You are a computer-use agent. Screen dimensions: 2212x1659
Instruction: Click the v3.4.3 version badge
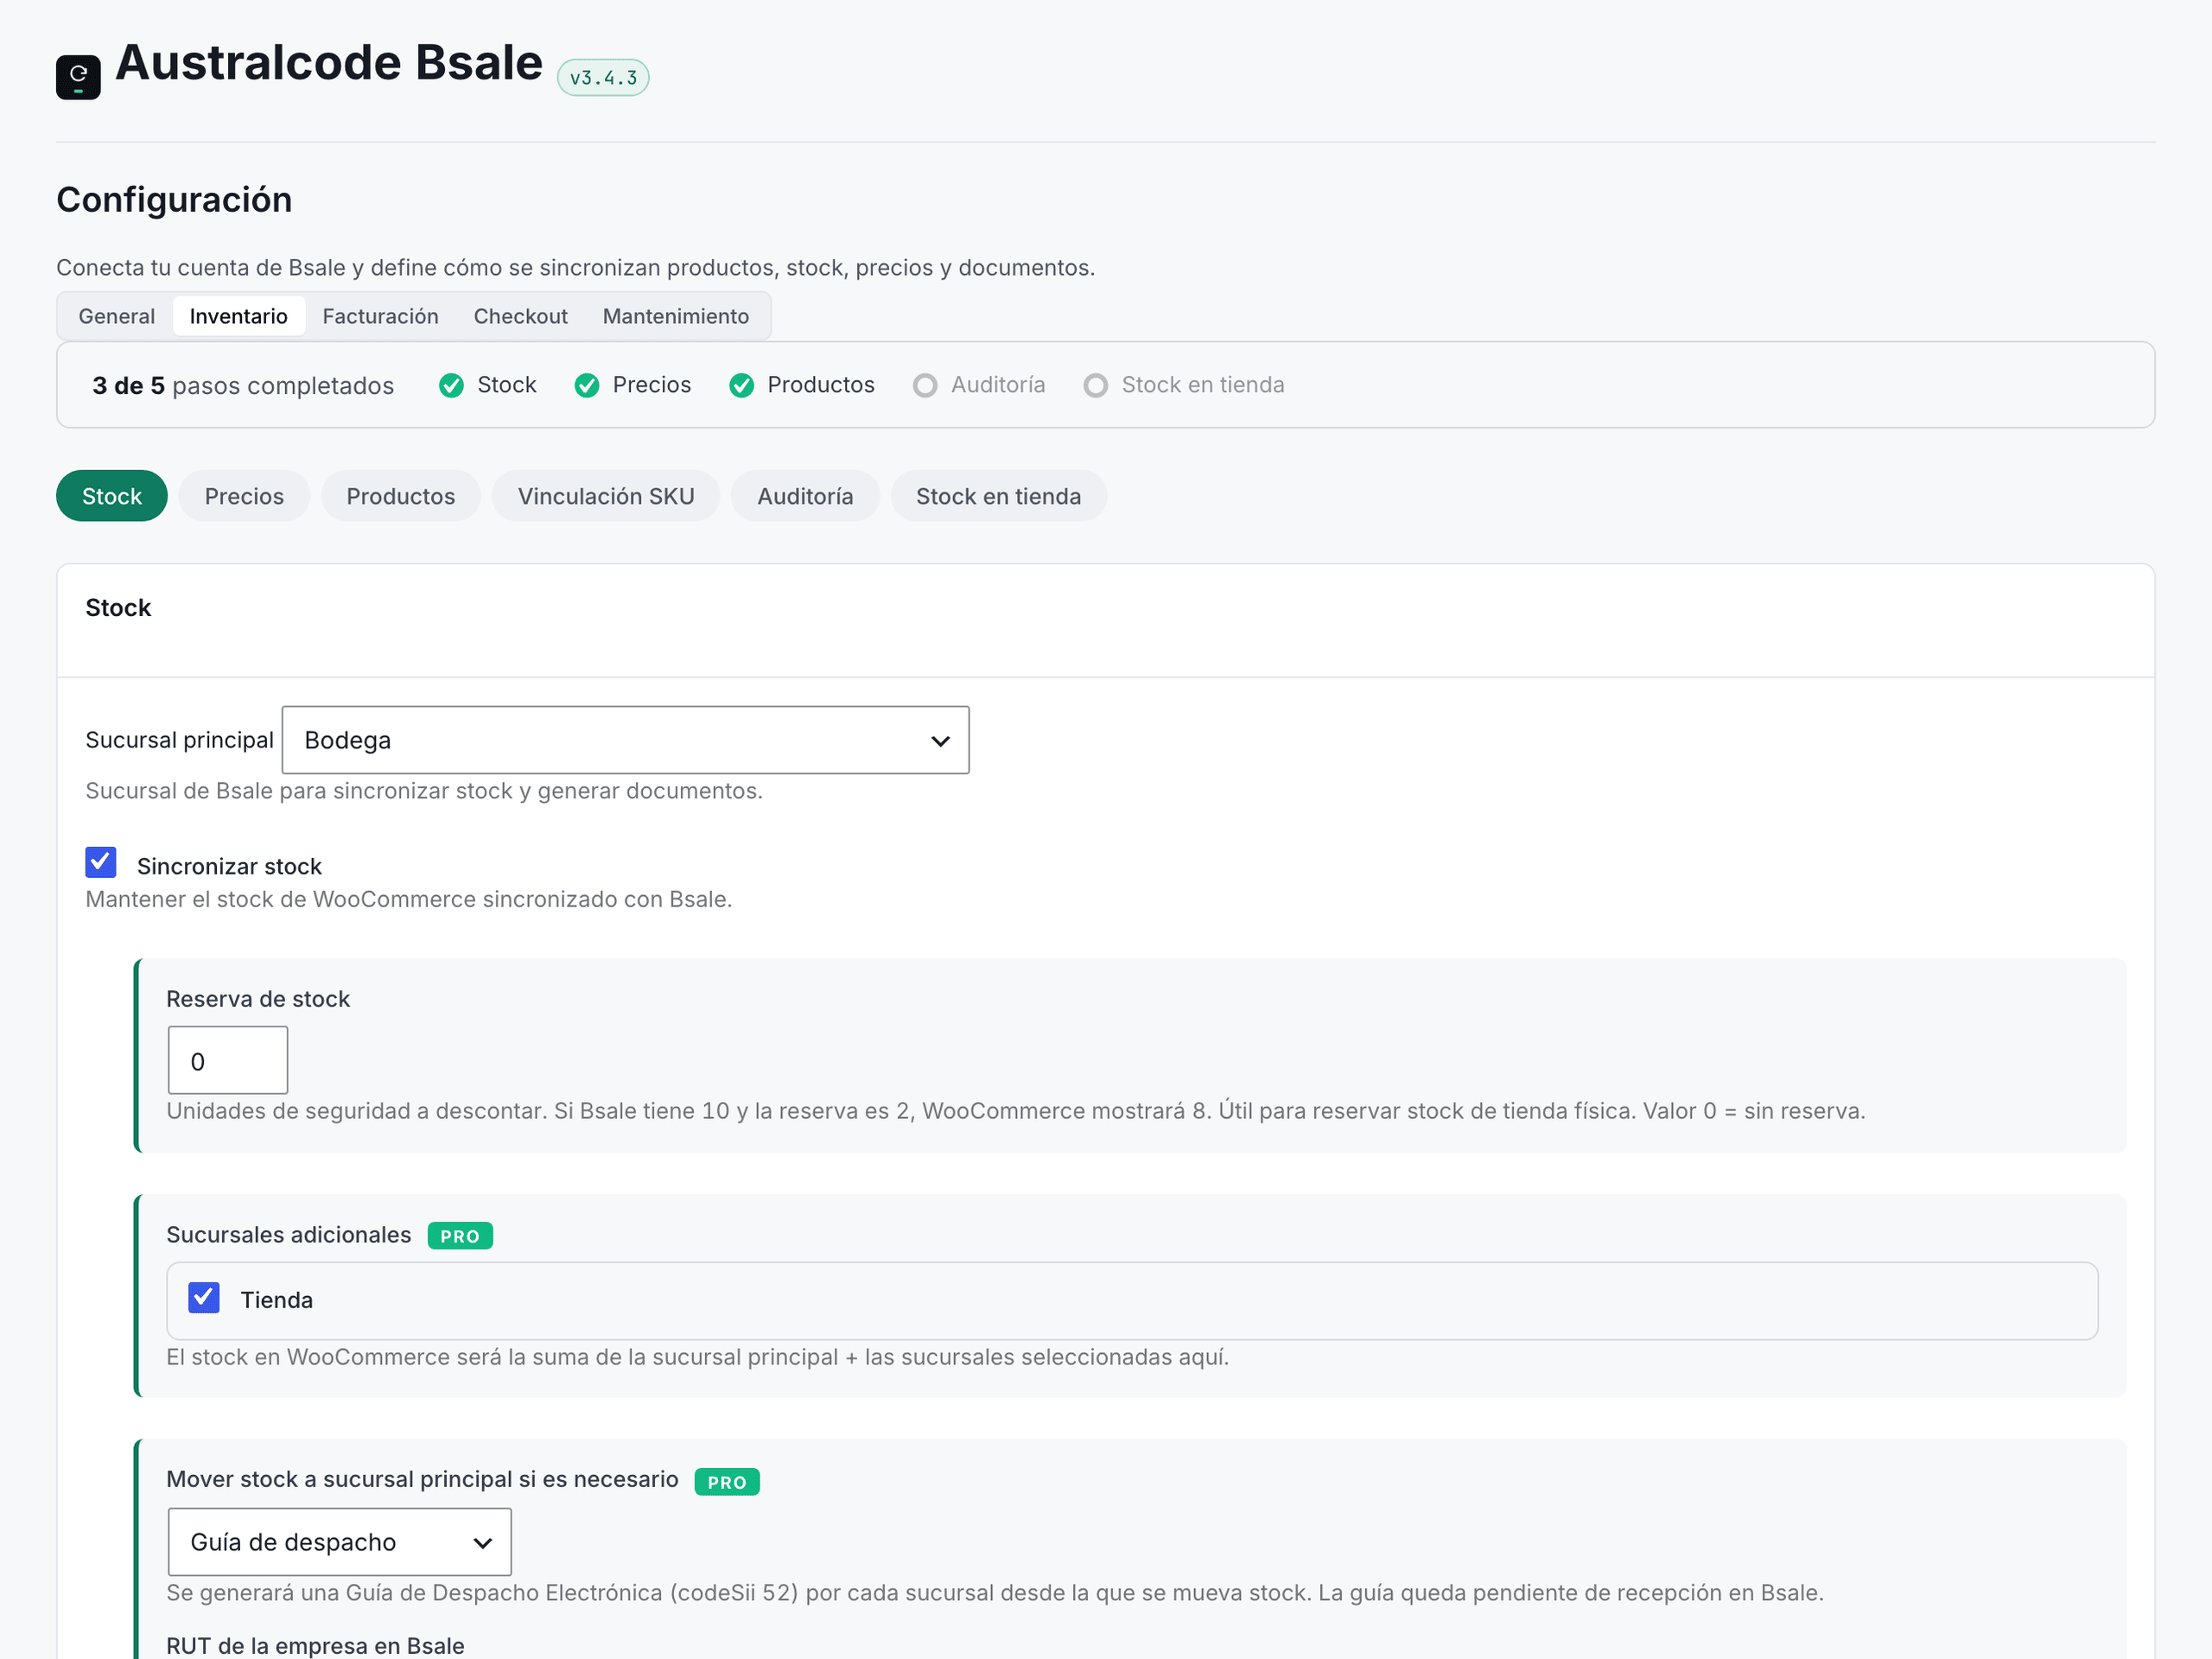603,77
